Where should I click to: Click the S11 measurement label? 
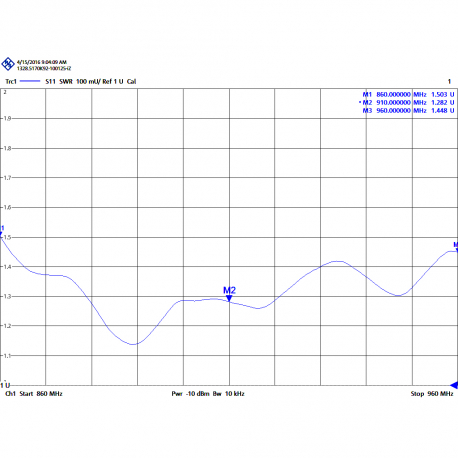pyautogui.click(x=50, y=81)
